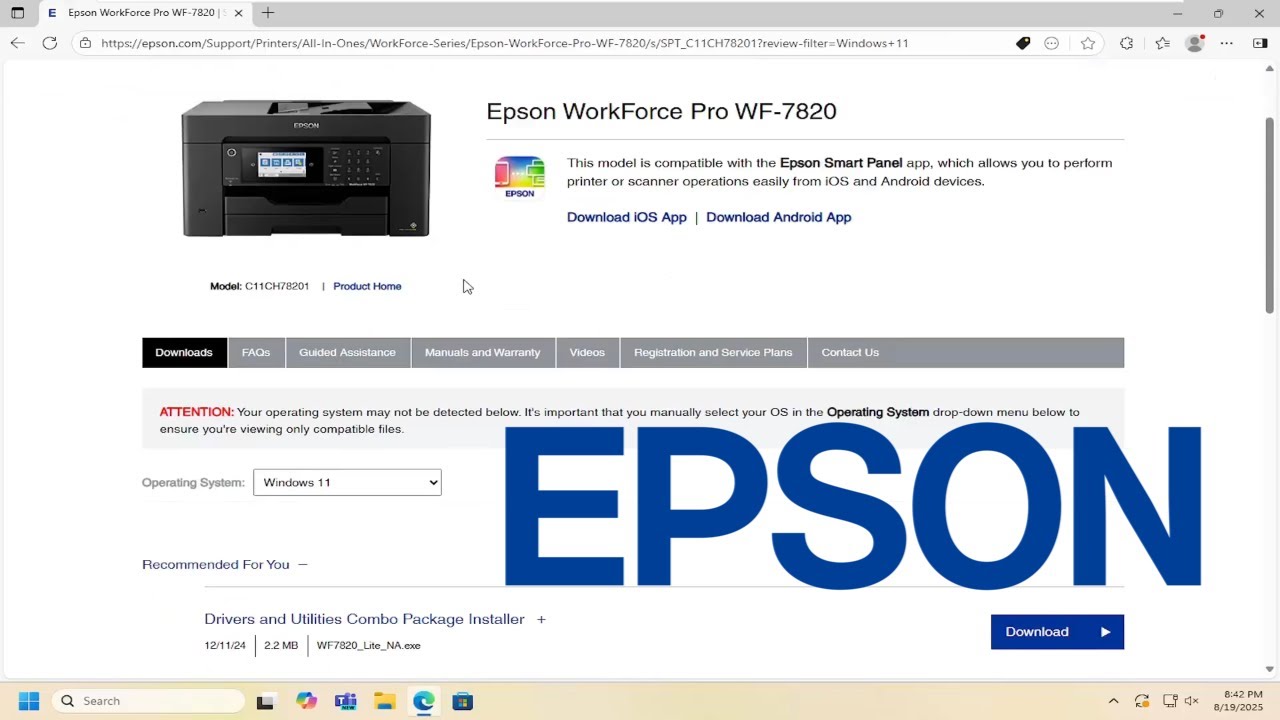The image size is (1280, 720).
Task: Open Edge settings and more menu
Action: coord(1228,43)
